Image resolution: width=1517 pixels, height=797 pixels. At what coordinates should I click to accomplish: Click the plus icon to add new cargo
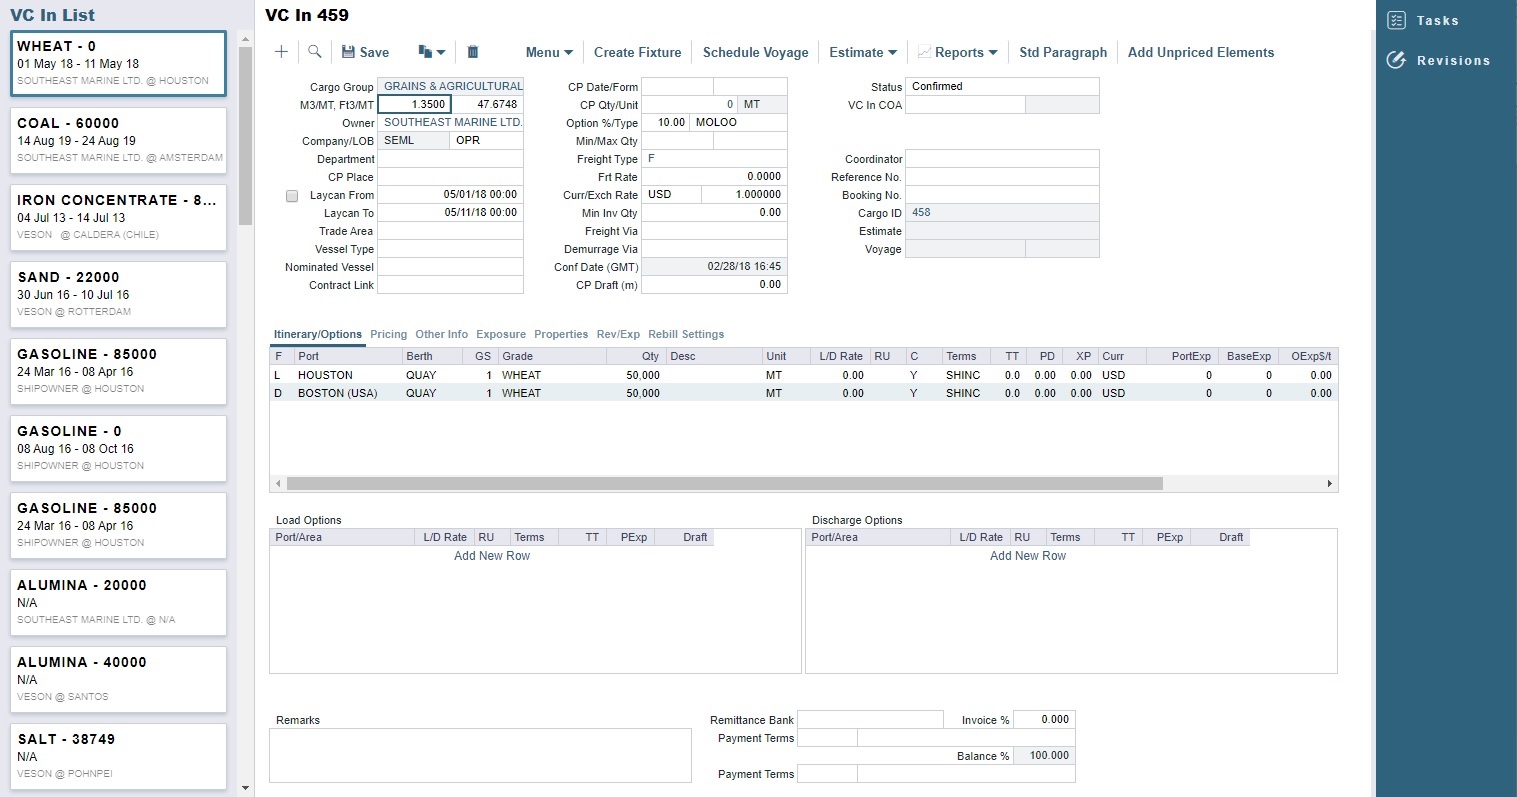point(281,52)
